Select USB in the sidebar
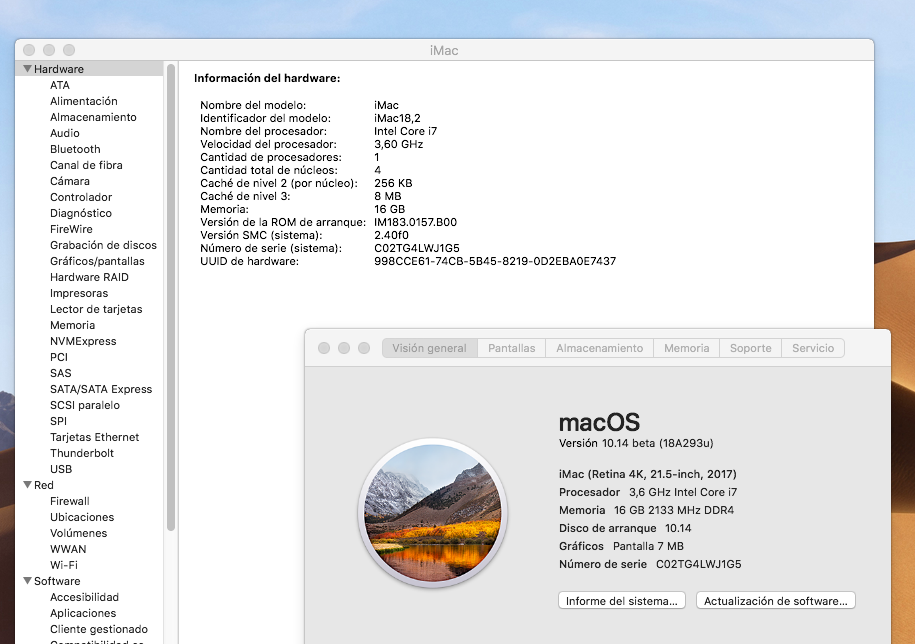 [x=61, y=469]
